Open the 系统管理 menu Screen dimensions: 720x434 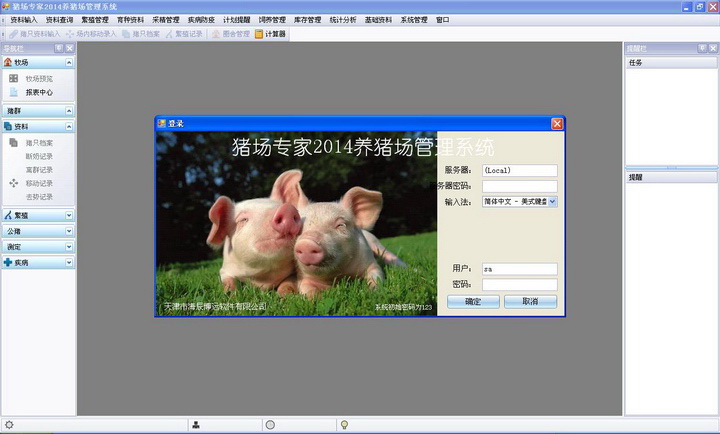pyautogui.click(x=413, y=19)
